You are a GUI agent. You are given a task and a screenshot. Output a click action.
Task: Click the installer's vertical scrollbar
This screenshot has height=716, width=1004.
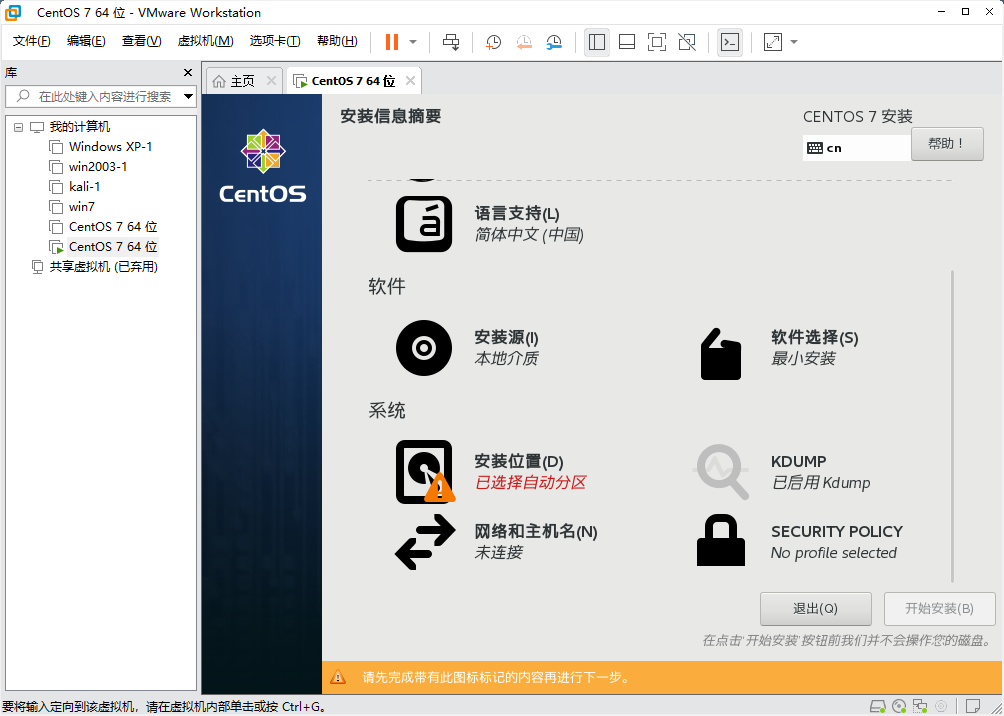[x=953, y=426]
